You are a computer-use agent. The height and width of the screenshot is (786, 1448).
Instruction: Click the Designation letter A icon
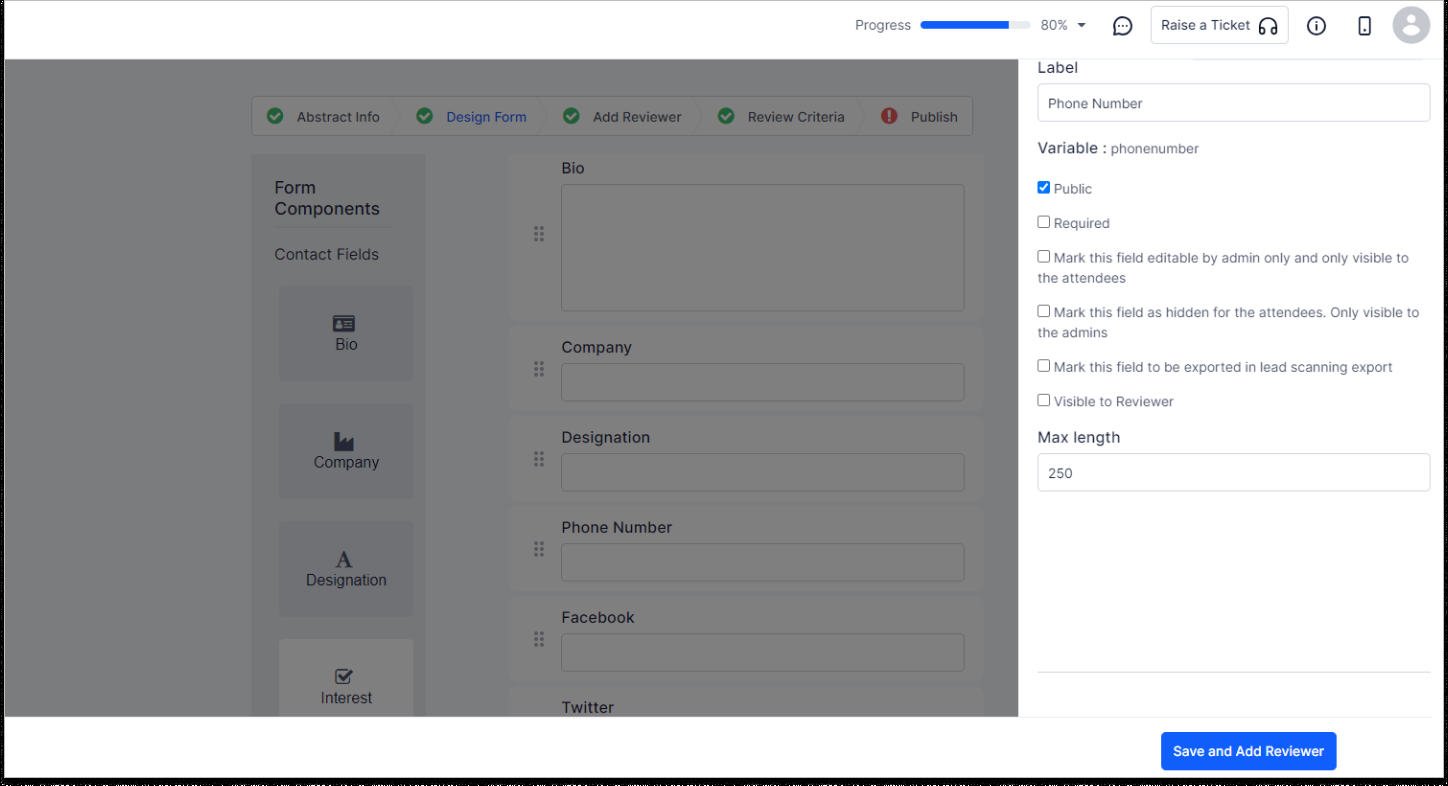(344, 559)
